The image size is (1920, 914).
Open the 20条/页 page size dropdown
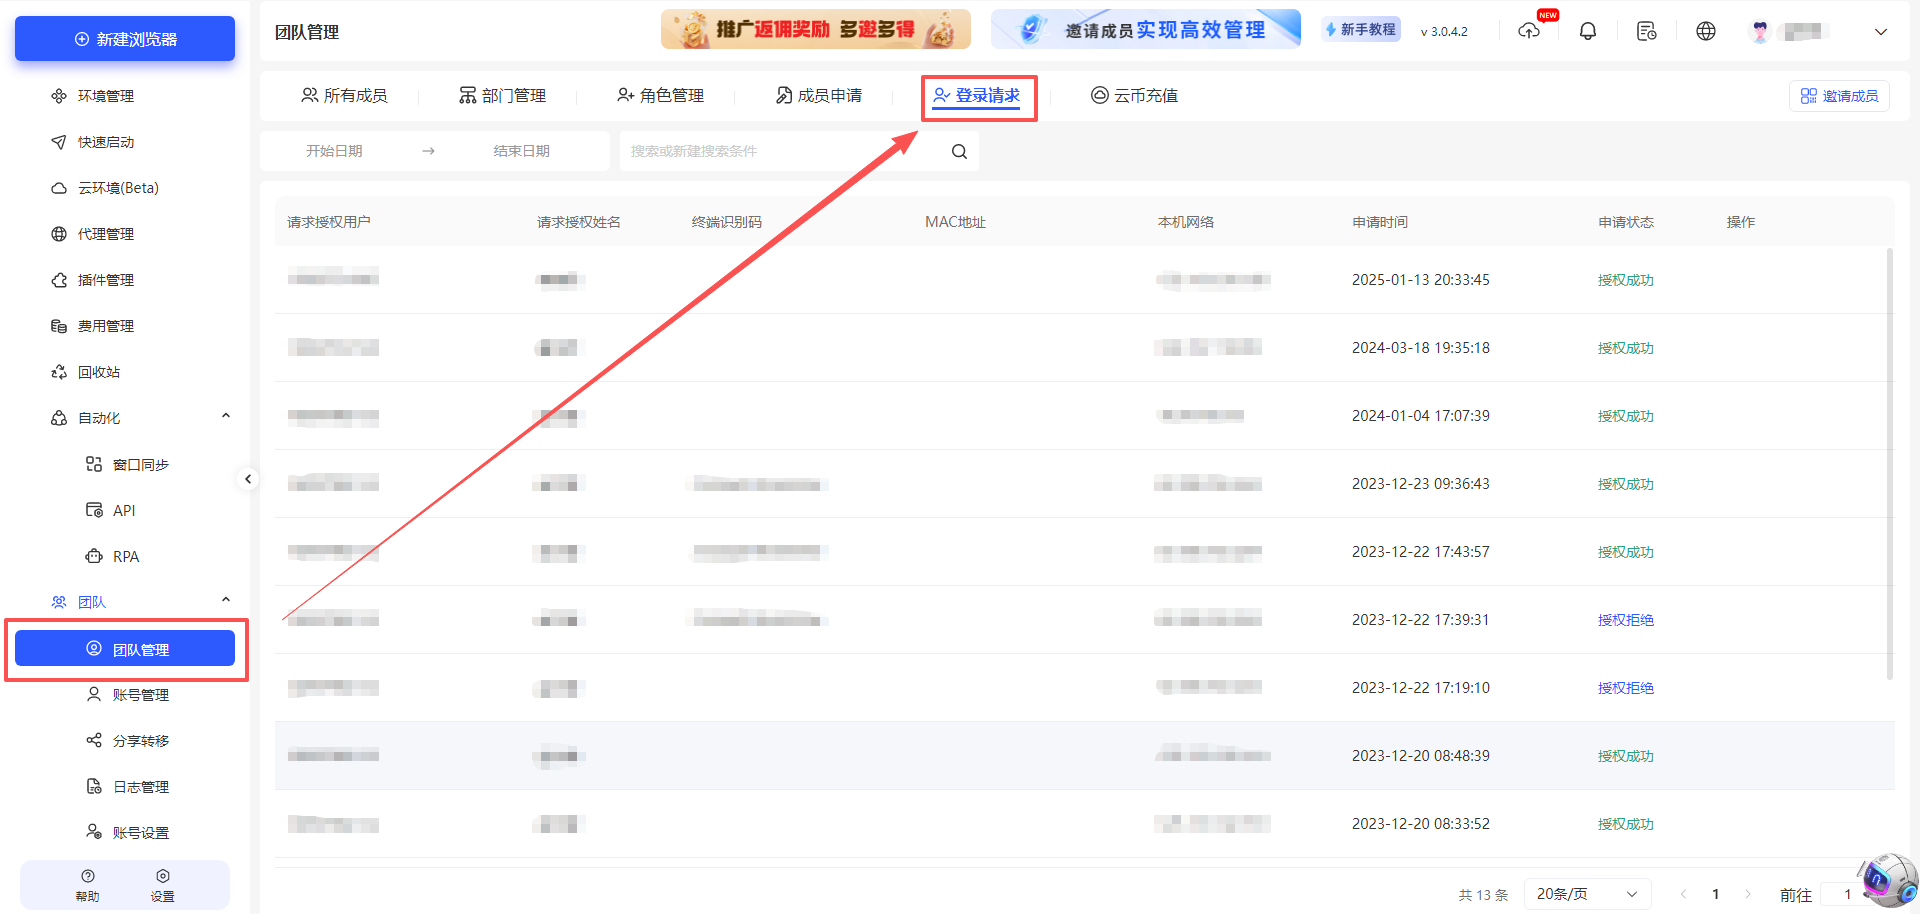point(1587,893)
